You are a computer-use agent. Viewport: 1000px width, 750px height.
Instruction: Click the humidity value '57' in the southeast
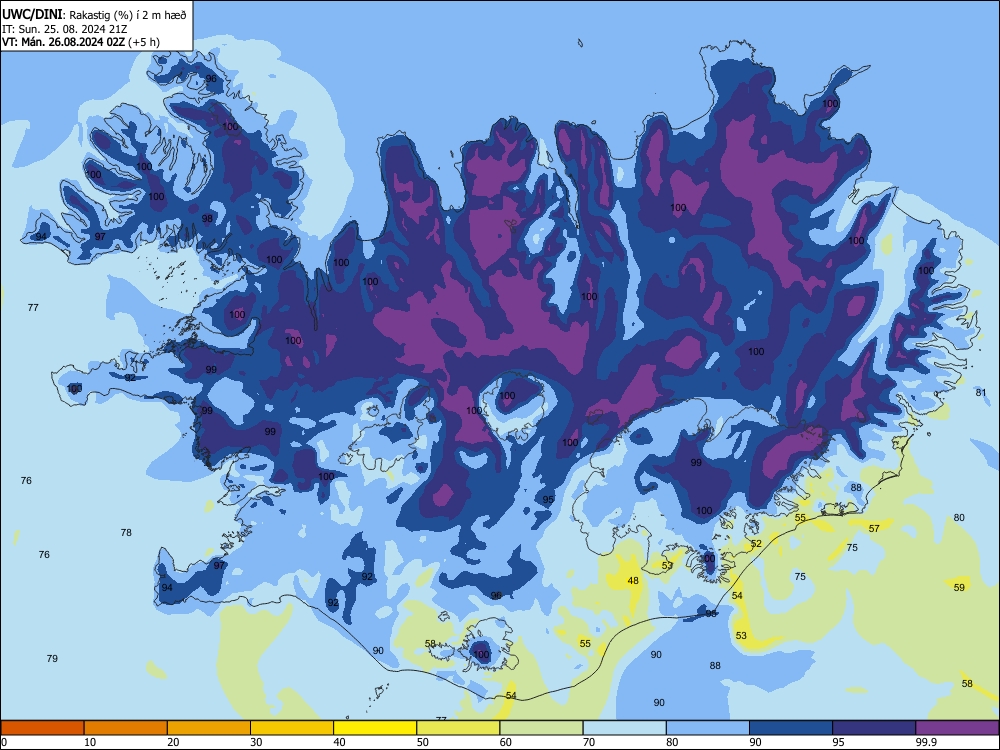(x=874, y=528)
